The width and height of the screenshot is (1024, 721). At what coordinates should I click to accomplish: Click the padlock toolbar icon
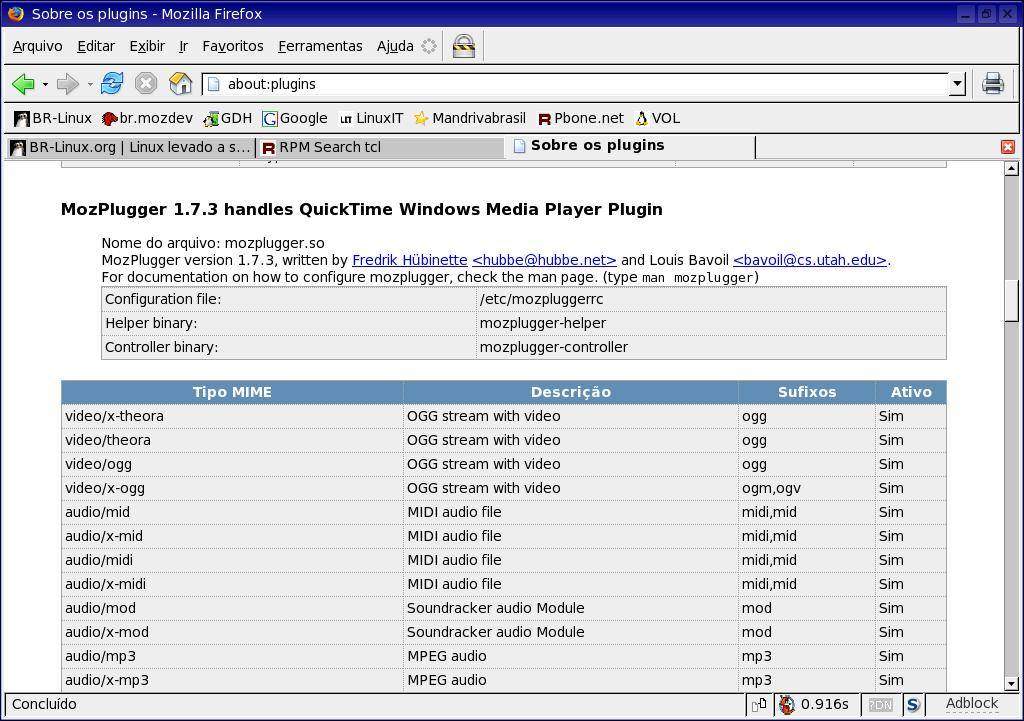click(x=464, y=46)
